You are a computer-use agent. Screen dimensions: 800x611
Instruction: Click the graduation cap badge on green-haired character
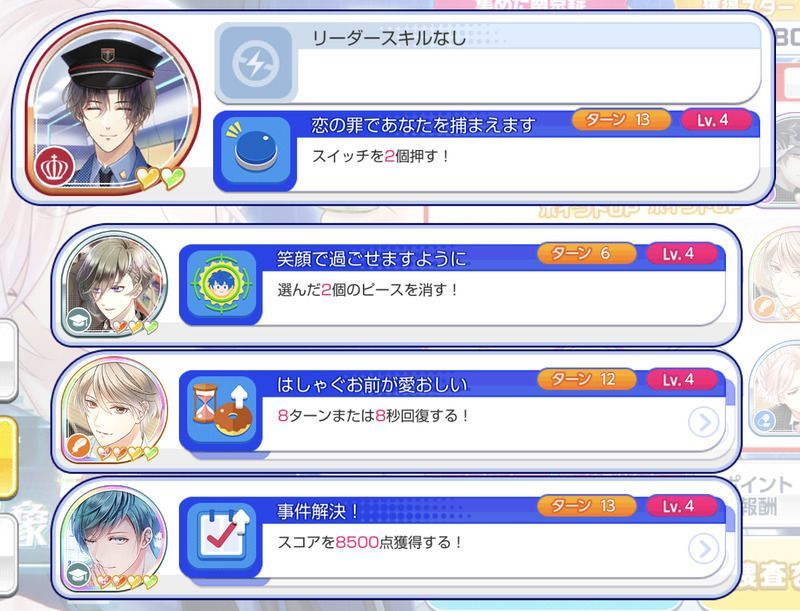[x=79, y=320]
